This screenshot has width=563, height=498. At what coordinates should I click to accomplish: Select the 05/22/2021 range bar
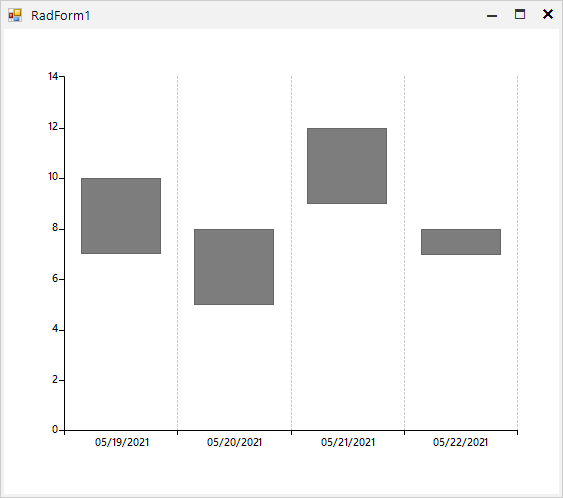tap(461, 242)
